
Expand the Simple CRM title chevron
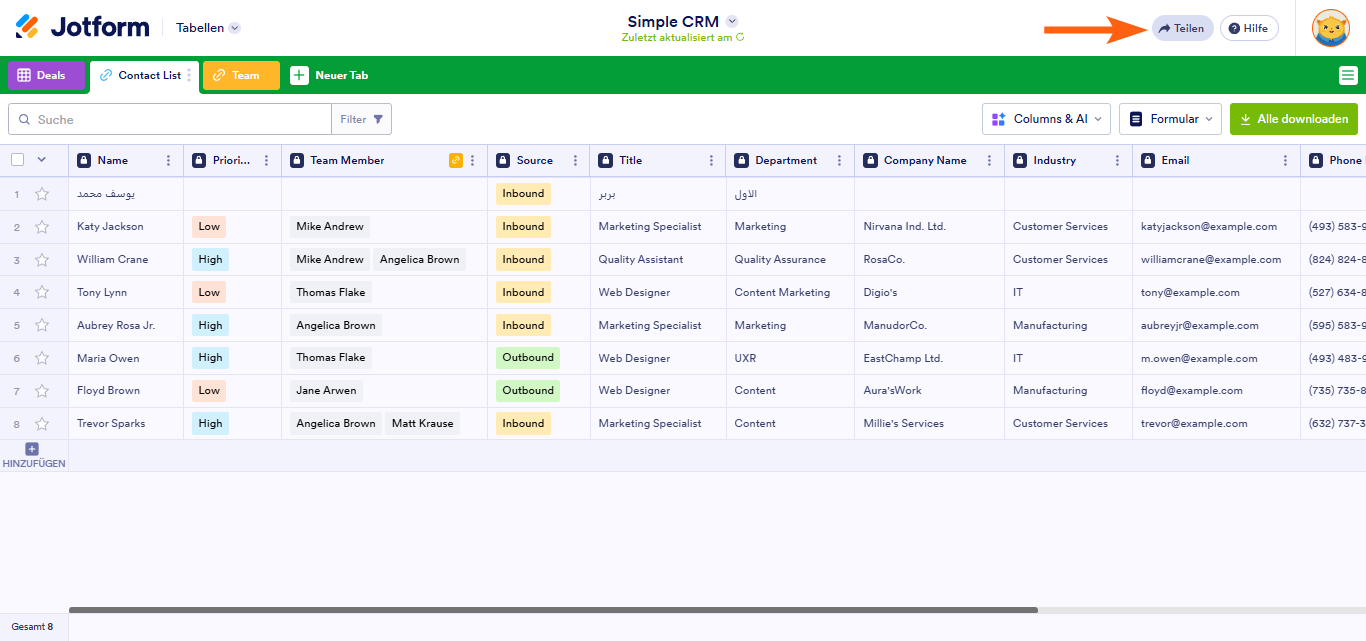(x=731, y=21)
